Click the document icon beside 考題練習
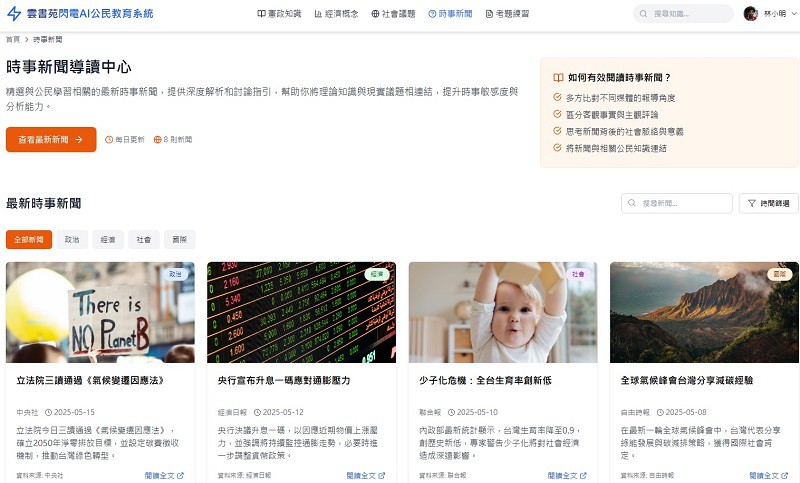The height and width of the screenshot is (483, 800). pyautogui.click(x=489, y=14)
